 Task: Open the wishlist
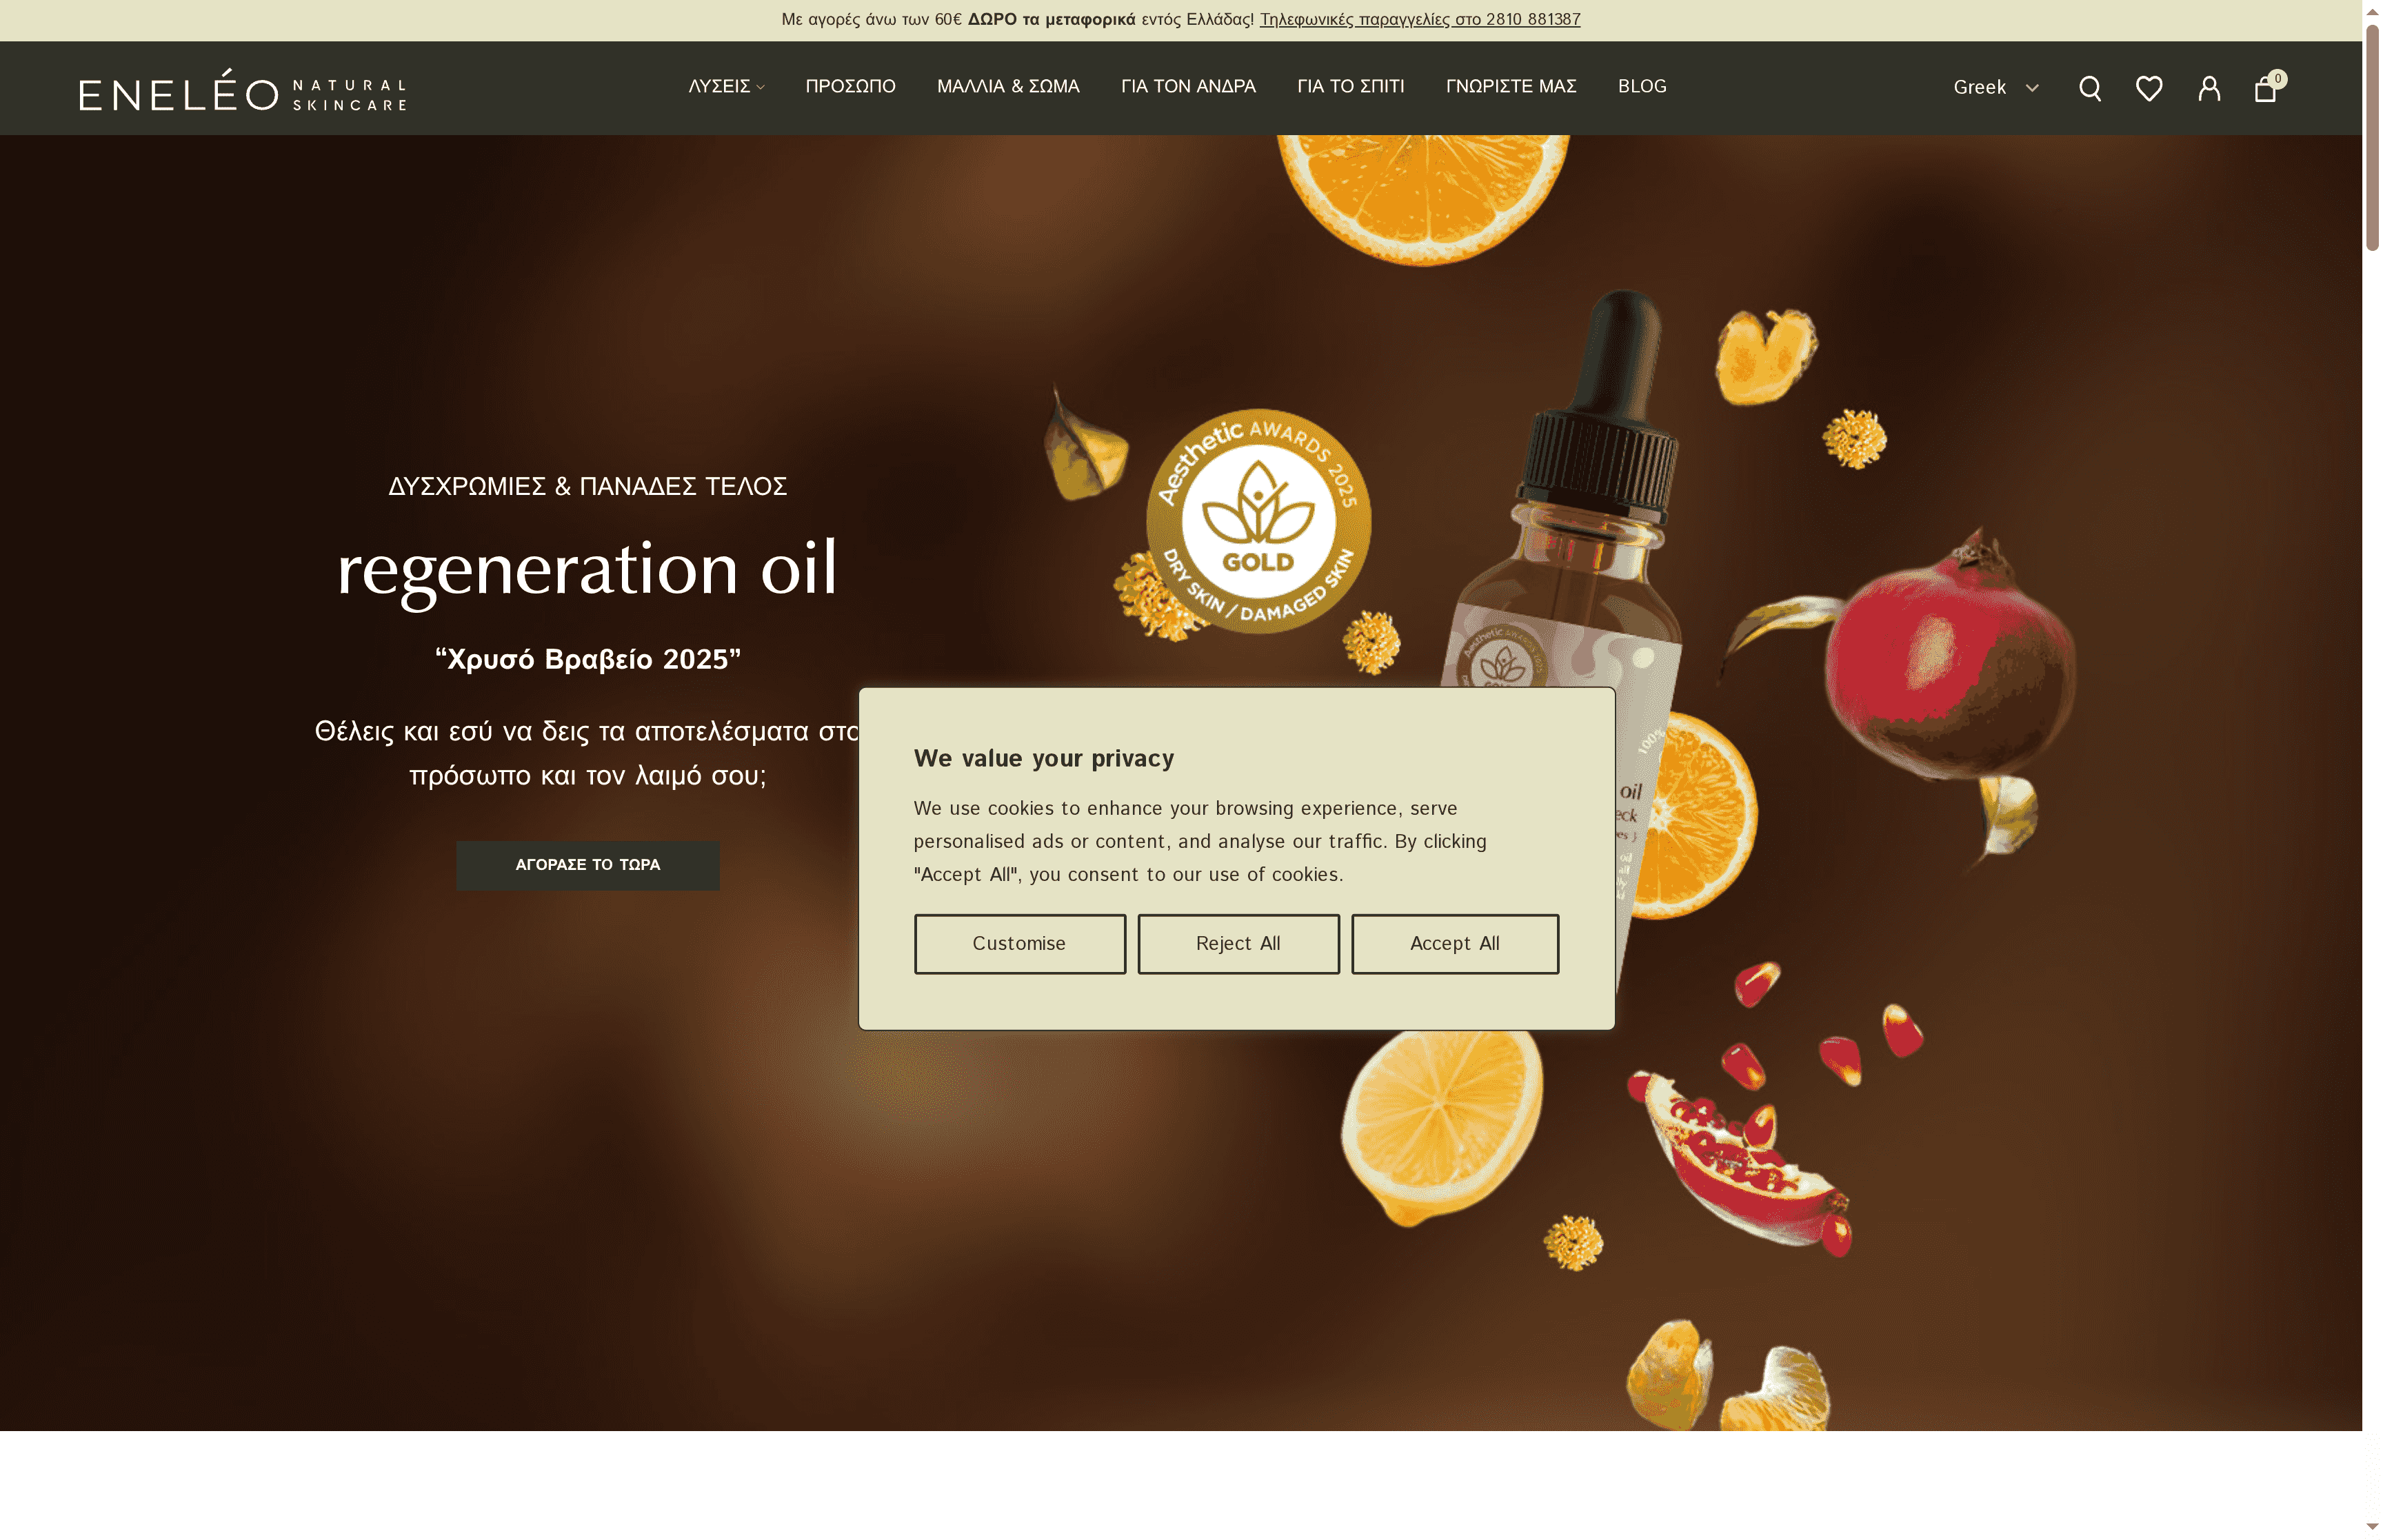tap(2149, 88)
